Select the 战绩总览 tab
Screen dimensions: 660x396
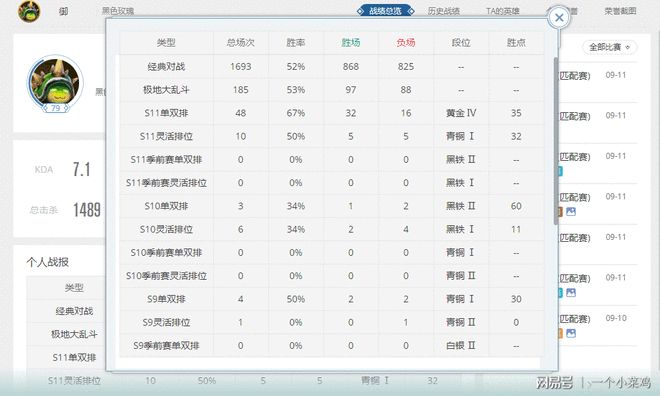(x=385, y=11)
